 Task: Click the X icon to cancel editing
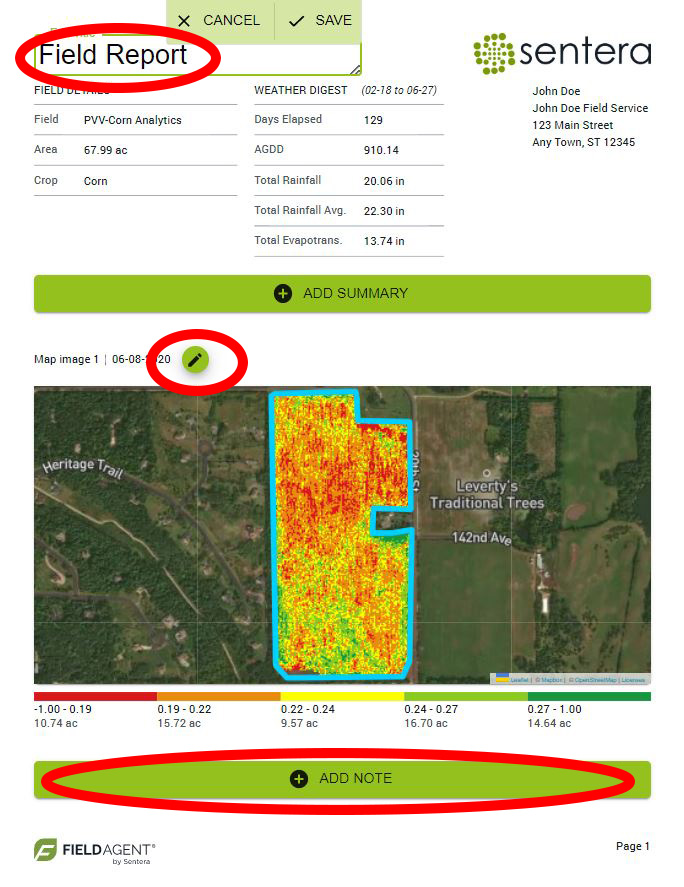184,21
